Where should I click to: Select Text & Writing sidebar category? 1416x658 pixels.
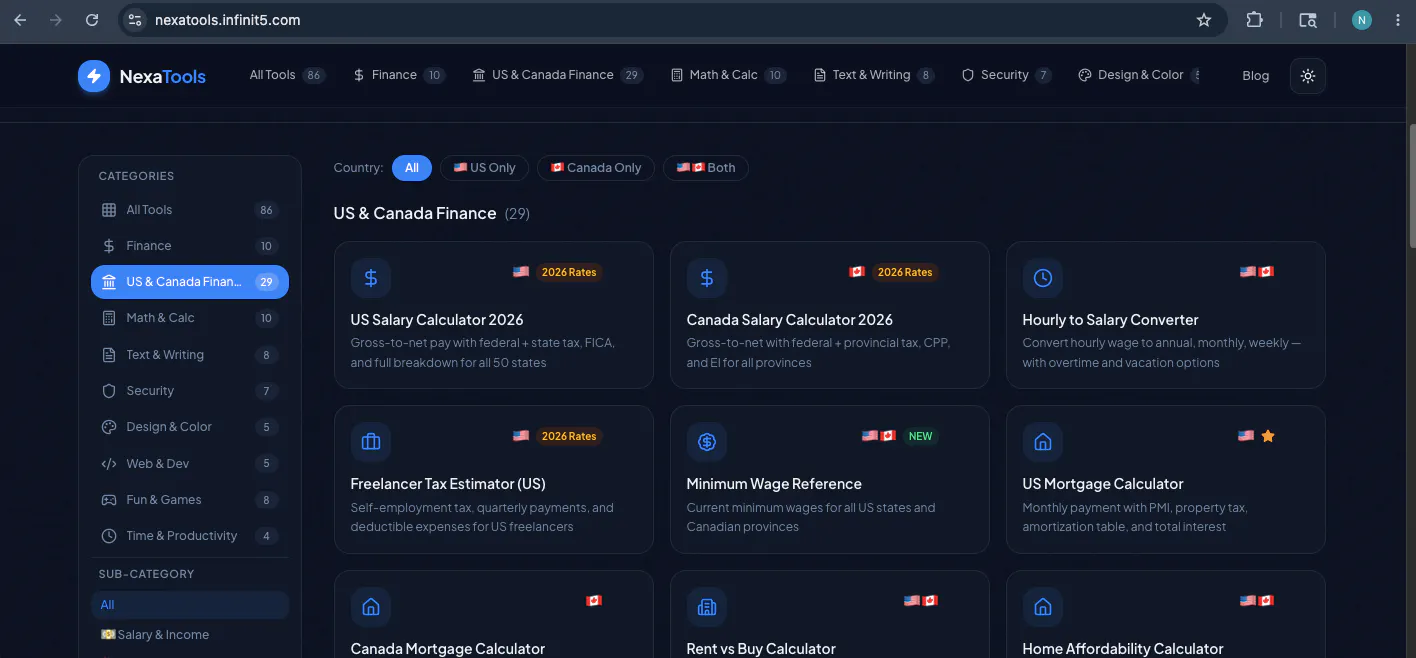click(x=190, y=355)
